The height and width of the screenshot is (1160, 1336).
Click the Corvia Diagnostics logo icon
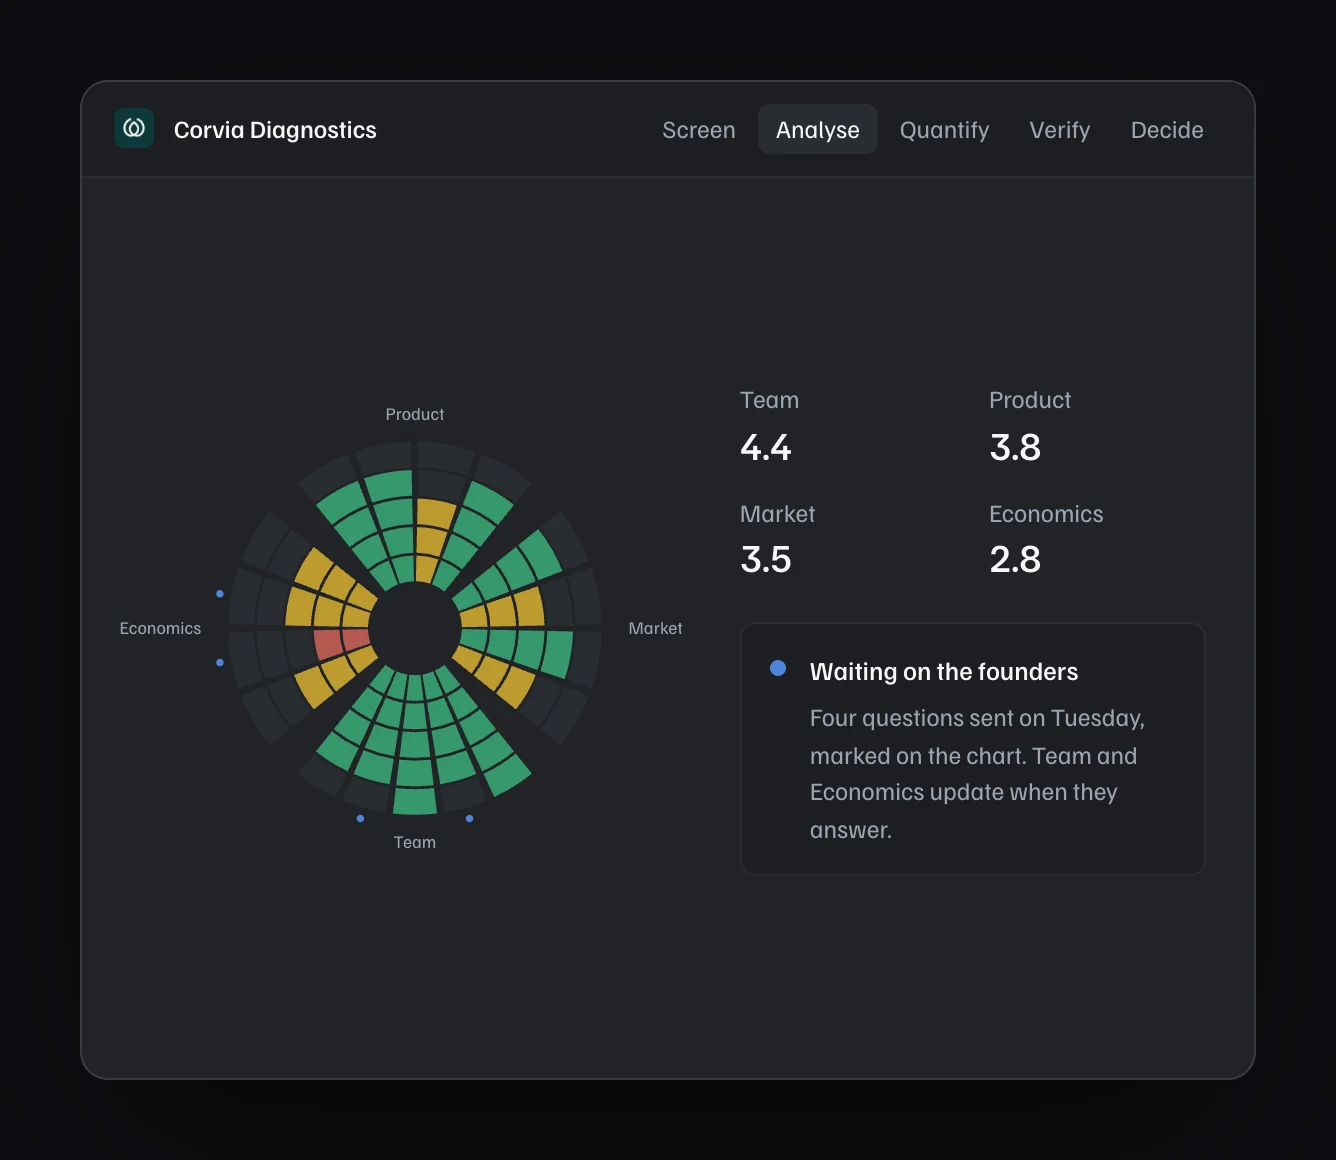pyautogui.click(x=134, y=129)
